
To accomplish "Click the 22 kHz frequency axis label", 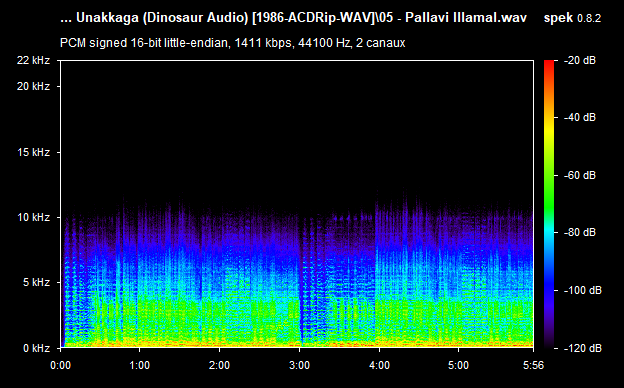I will coord(33,60).
